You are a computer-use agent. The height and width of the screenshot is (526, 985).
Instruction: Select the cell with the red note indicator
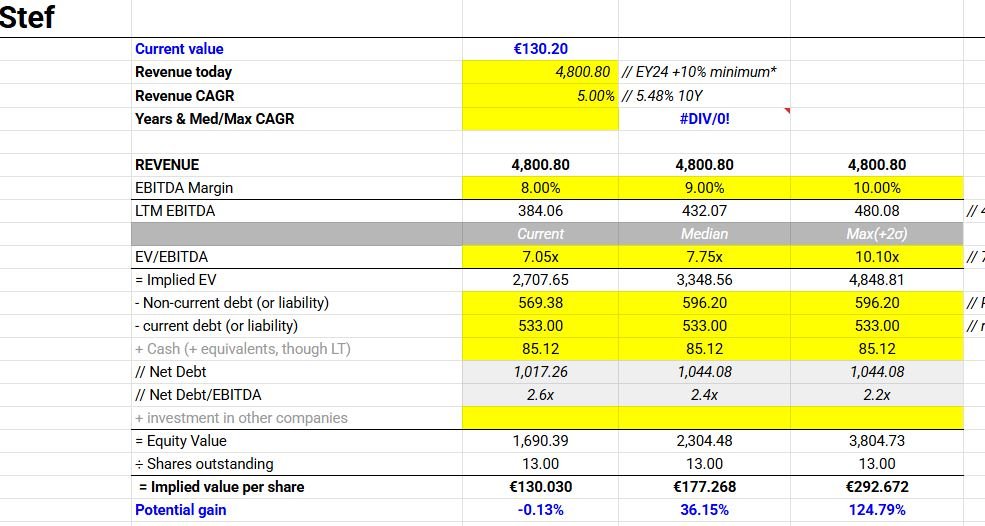(x=876, y=118)
